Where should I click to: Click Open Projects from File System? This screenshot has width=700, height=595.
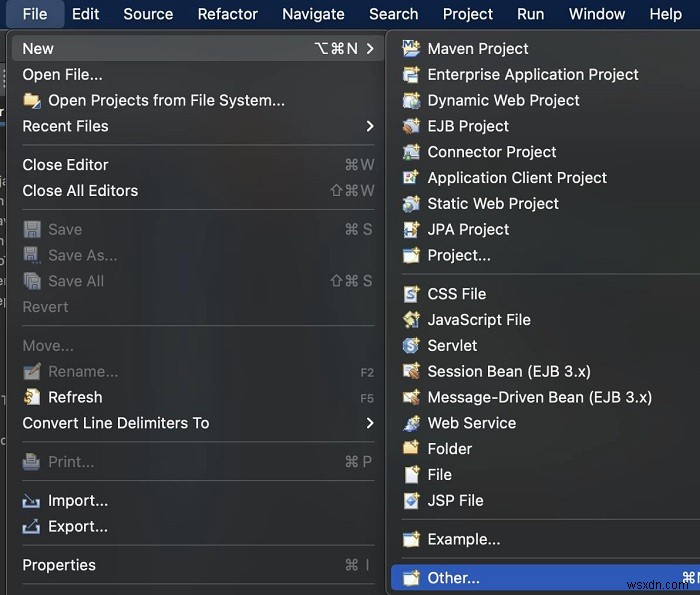(x=166, y=100)
